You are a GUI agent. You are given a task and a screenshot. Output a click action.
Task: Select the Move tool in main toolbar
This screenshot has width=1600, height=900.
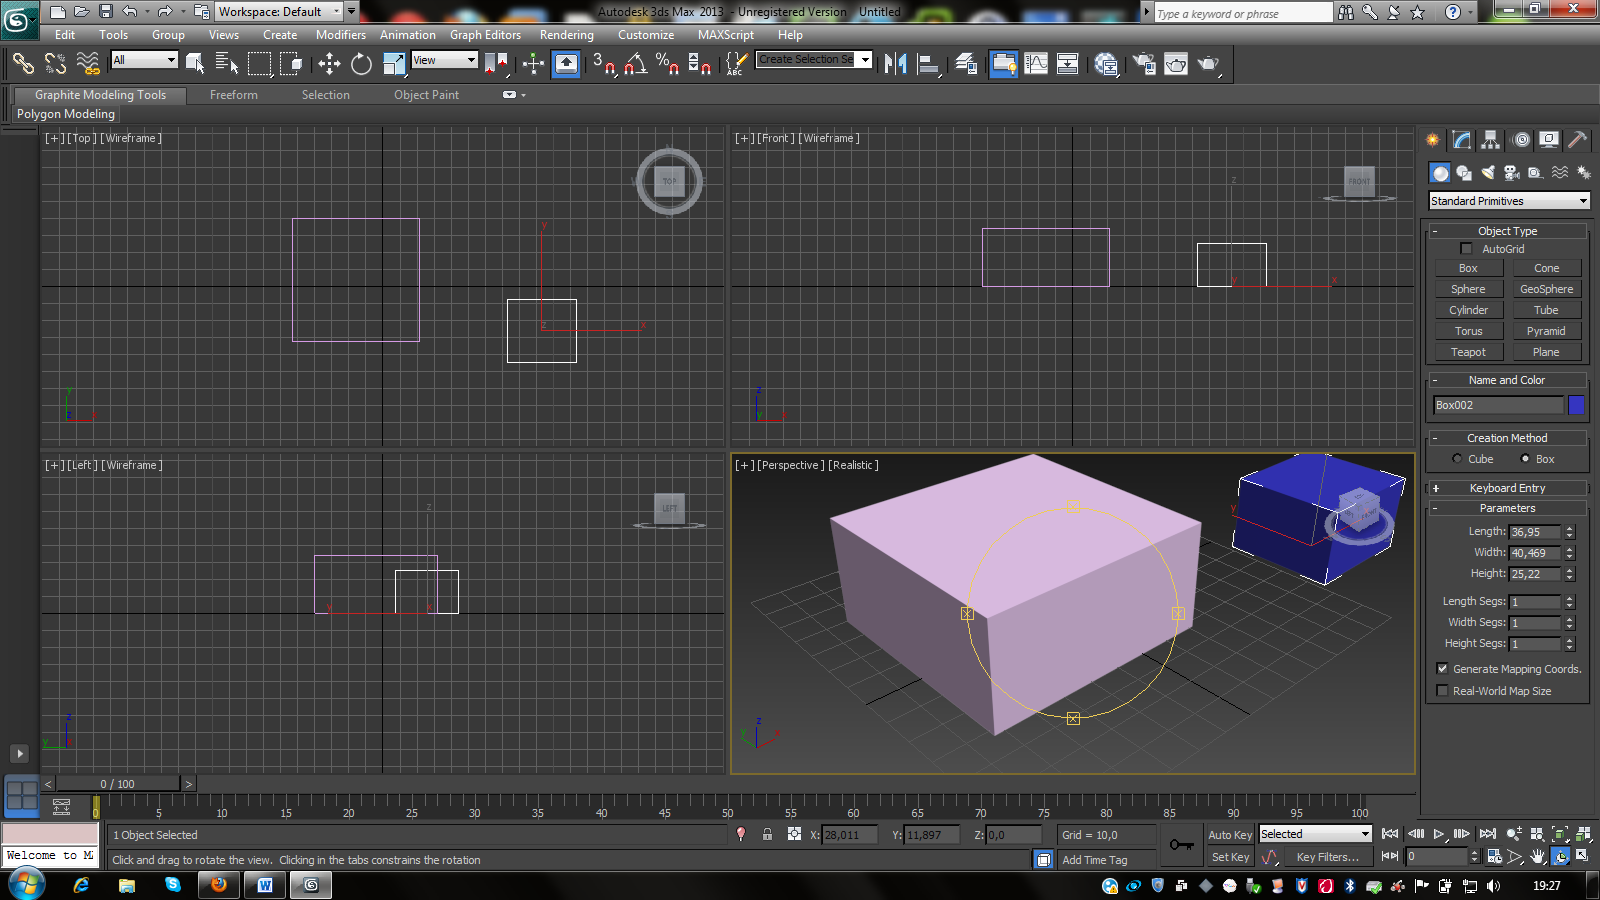329,64
